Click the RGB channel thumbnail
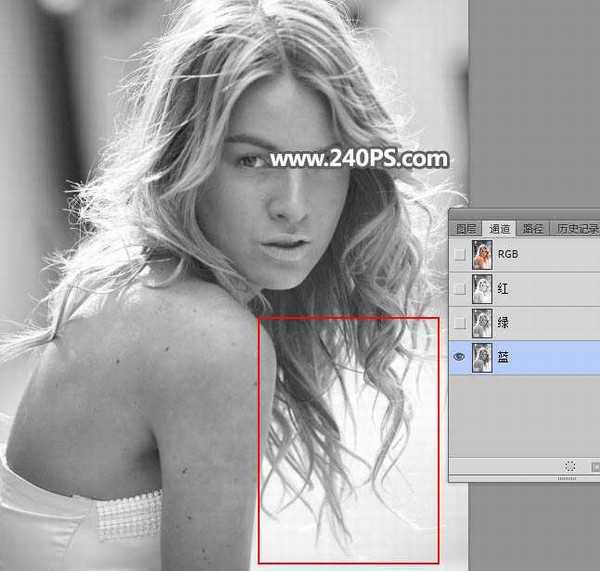The image size is (600, 571). pos(482,255)
